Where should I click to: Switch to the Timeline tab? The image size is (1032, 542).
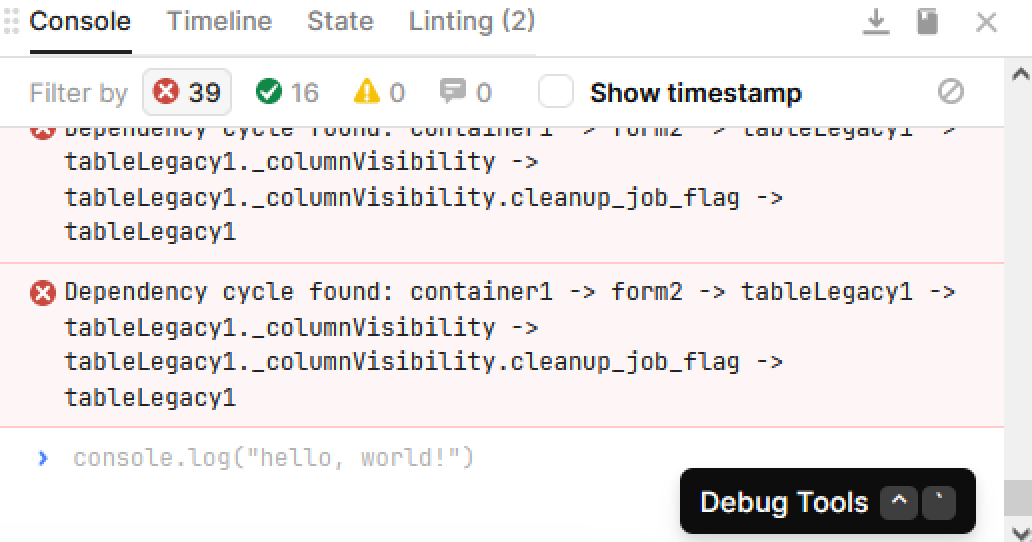[x=219, y=21]
